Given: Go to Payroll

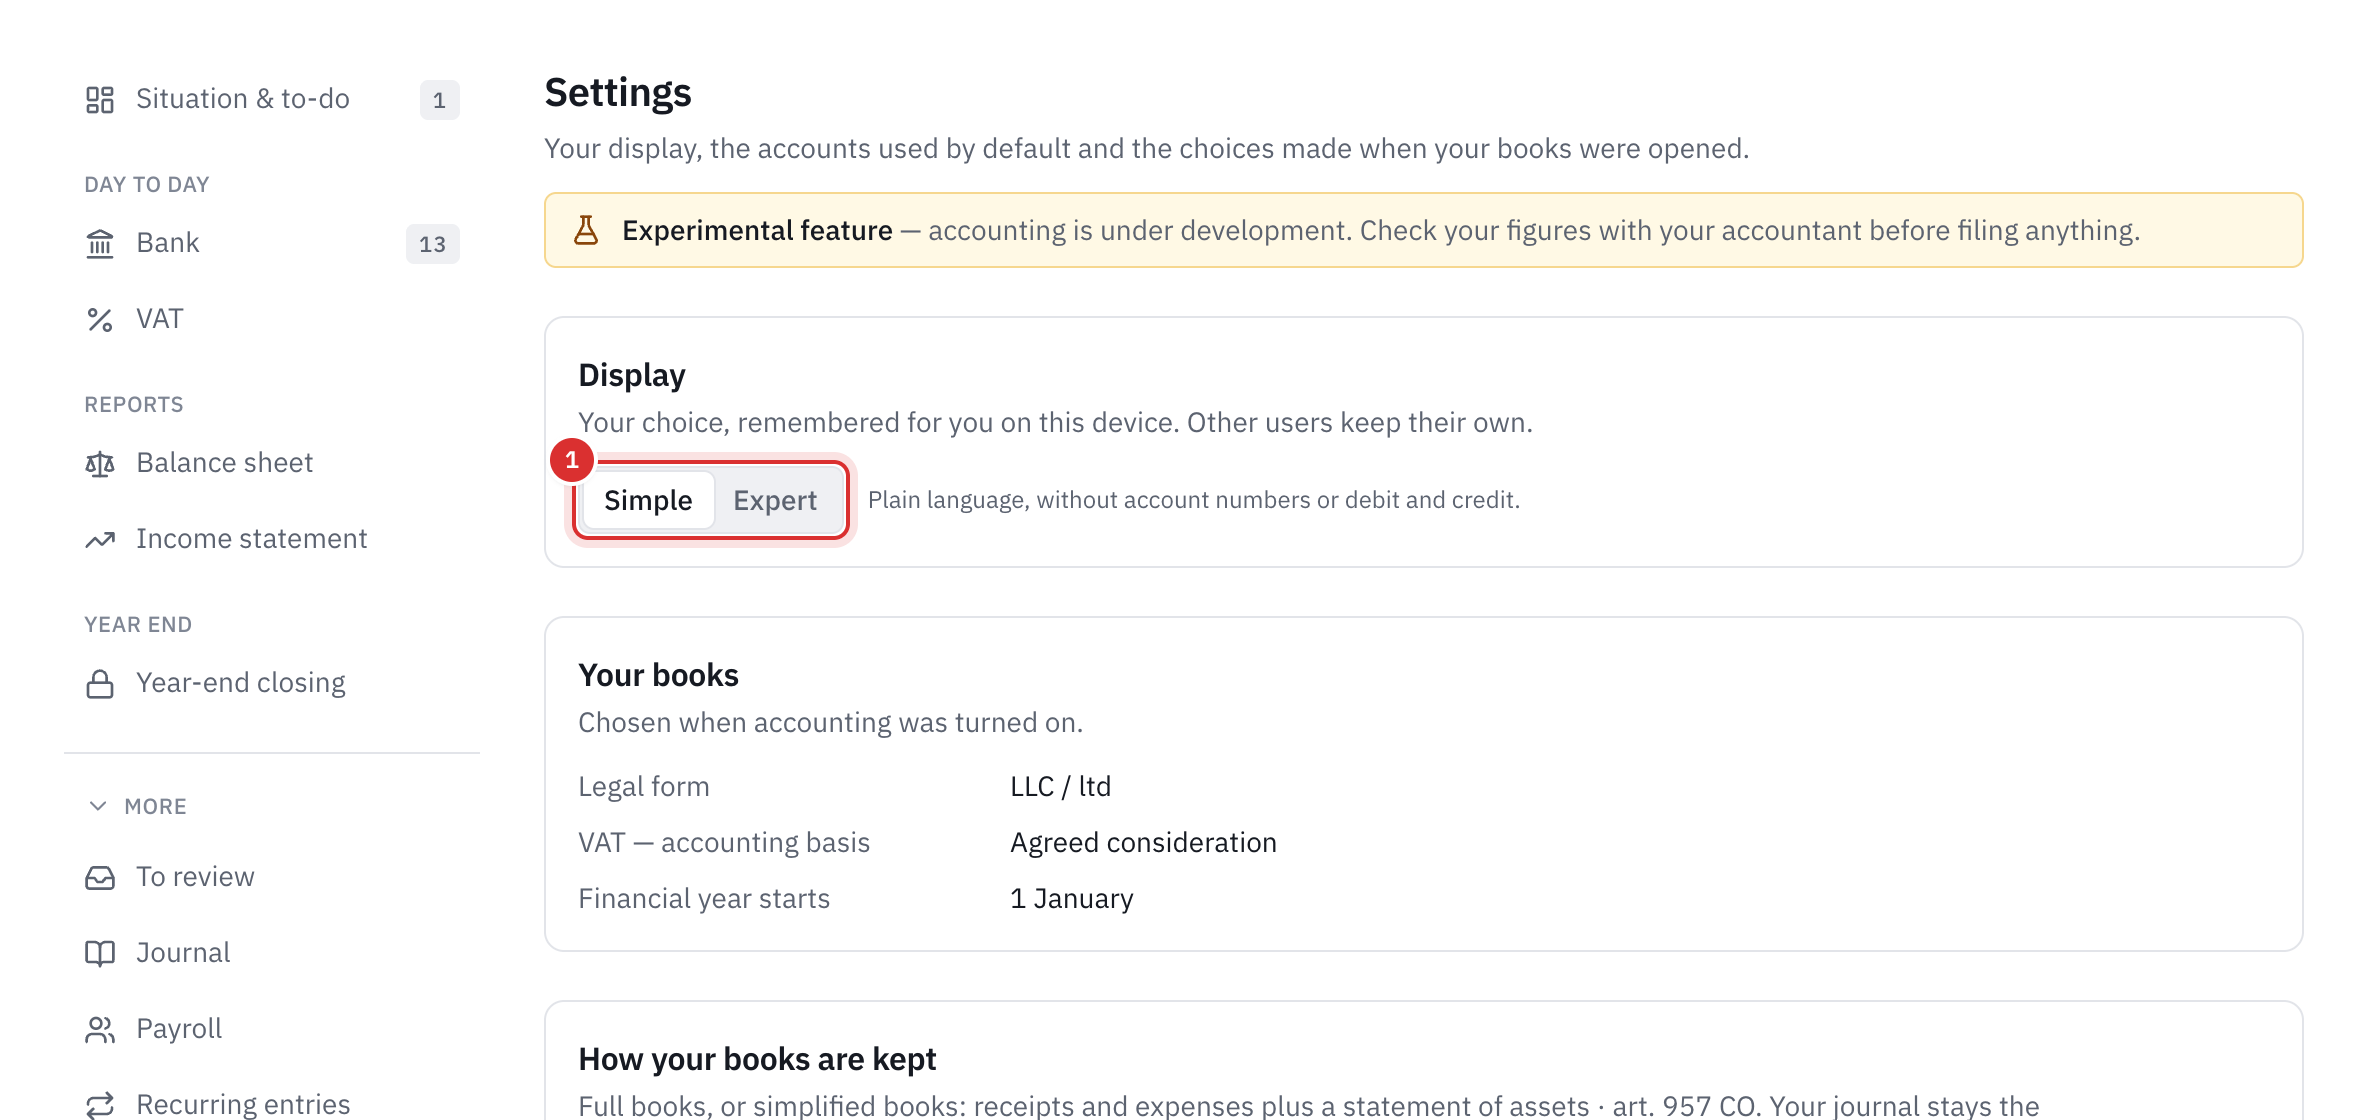Looking at the screenshot, I should click(272, 1029).
